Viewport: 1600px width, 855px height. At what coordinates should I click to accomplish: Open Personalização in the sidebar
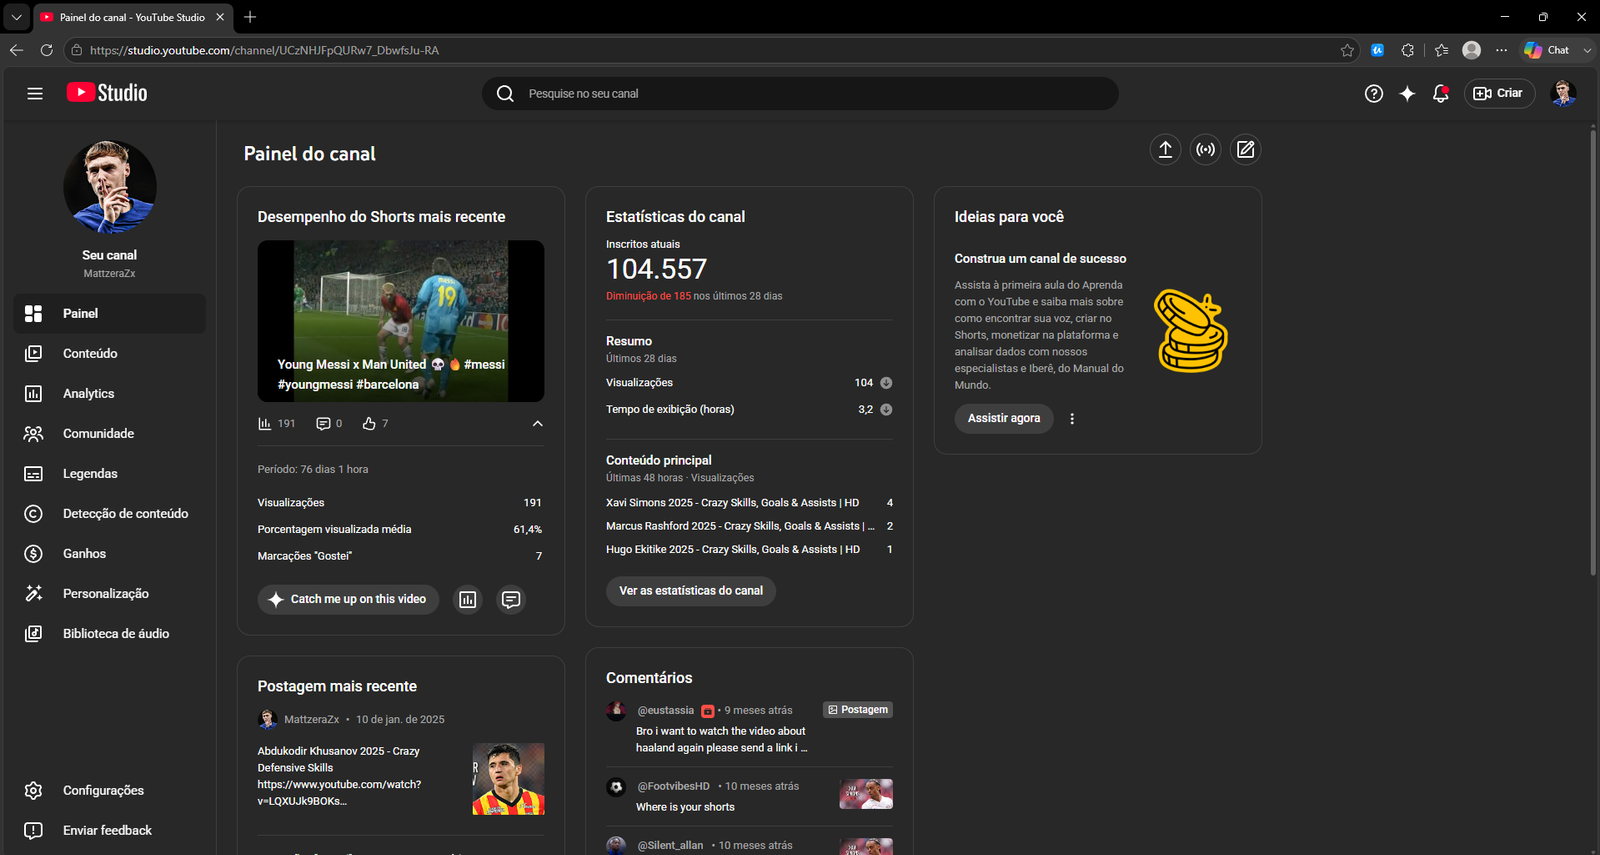pos(110,593)
